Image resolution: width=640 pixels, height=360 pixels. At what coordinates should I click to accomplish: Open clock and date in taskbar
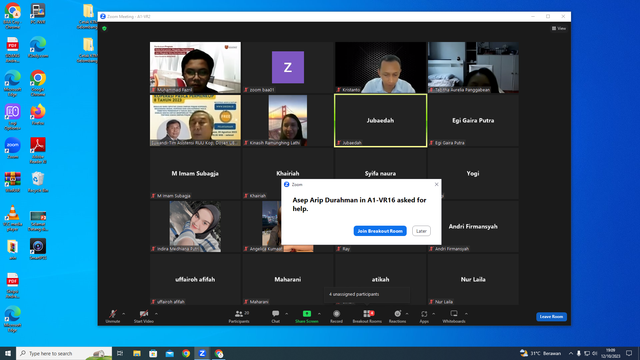pyautogui.click(x=611, y=353)
